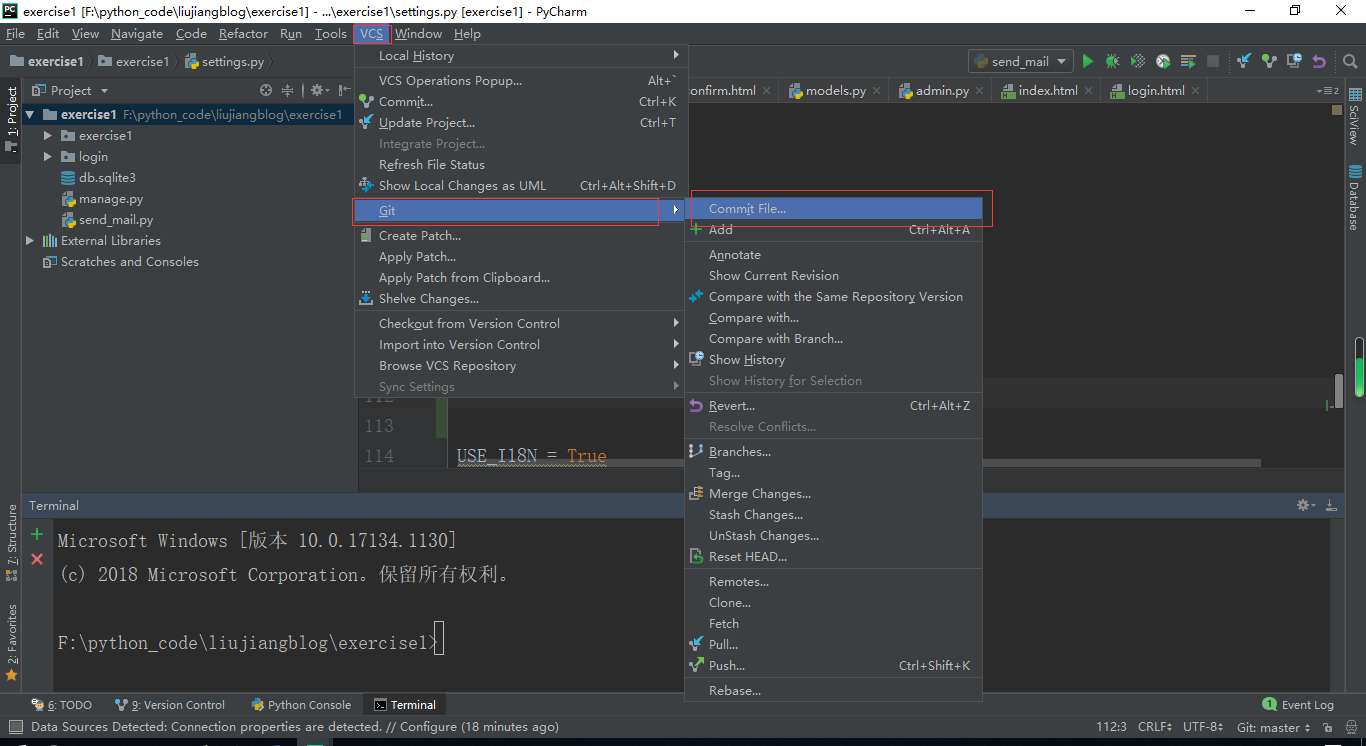Collapse the root exercise1 project node
This screenshot has width=1366, height=746.
[30, 114]
